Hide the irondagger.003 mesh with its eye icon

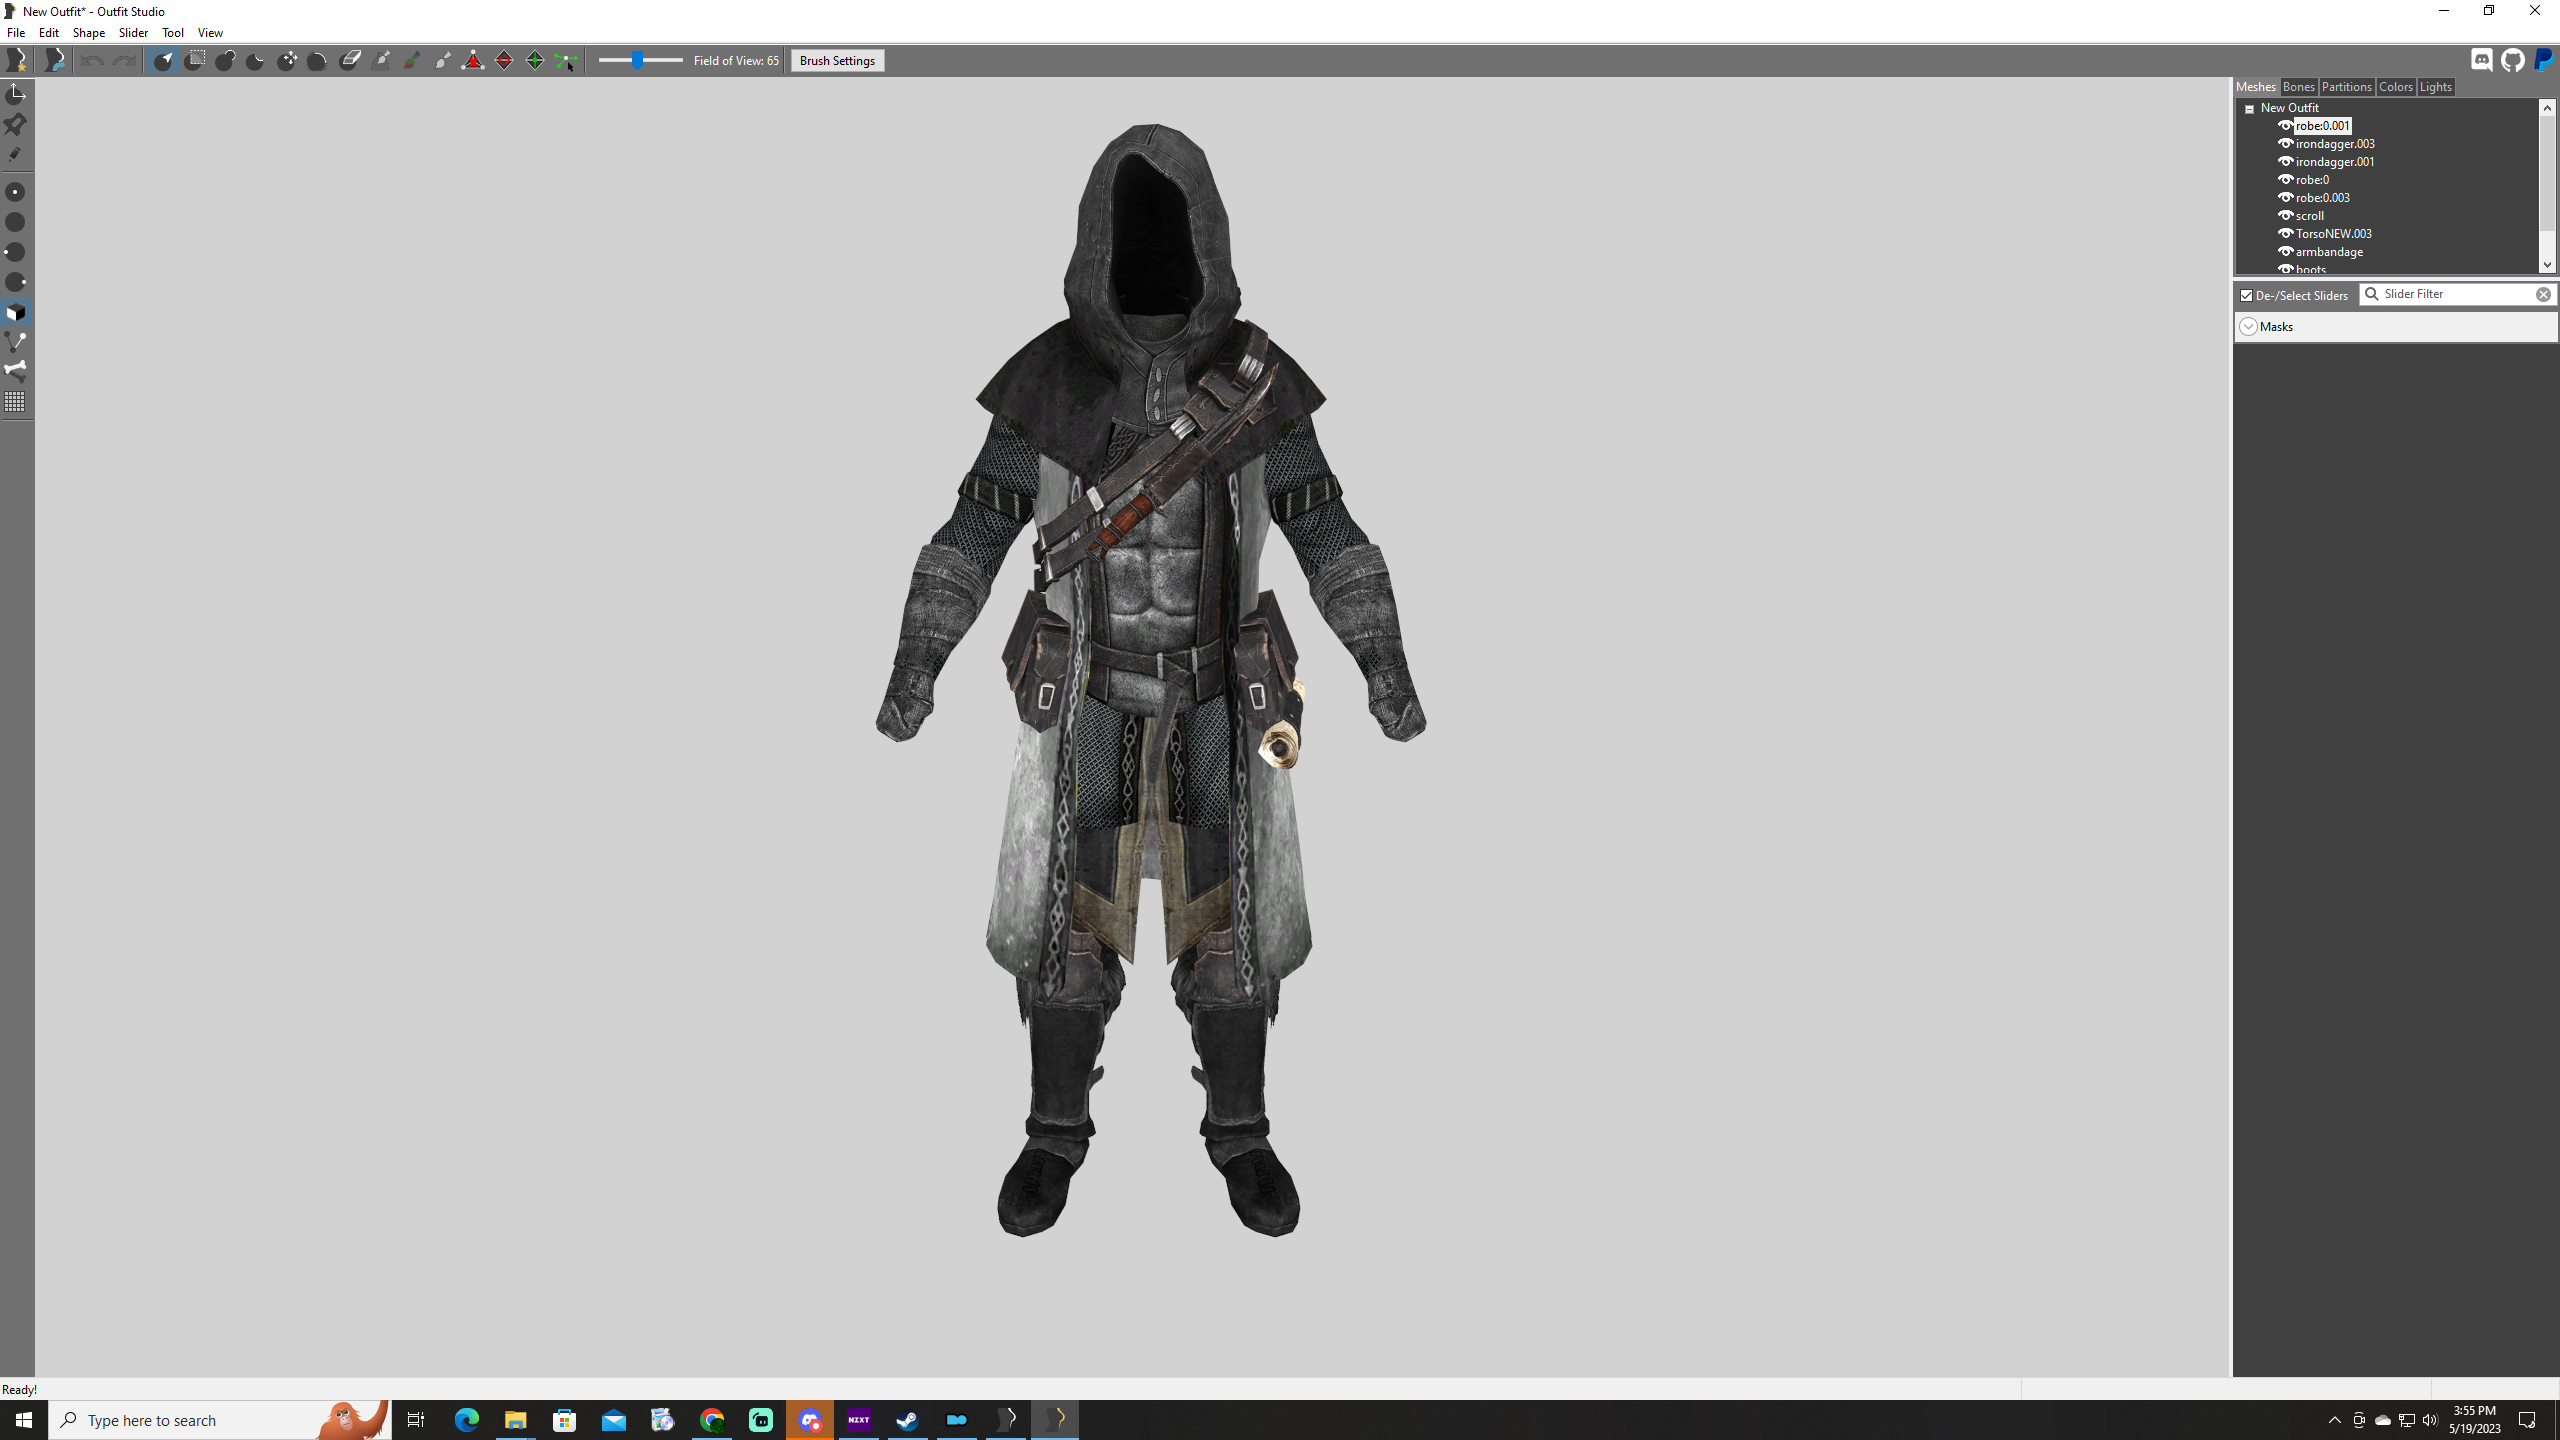2287,143
